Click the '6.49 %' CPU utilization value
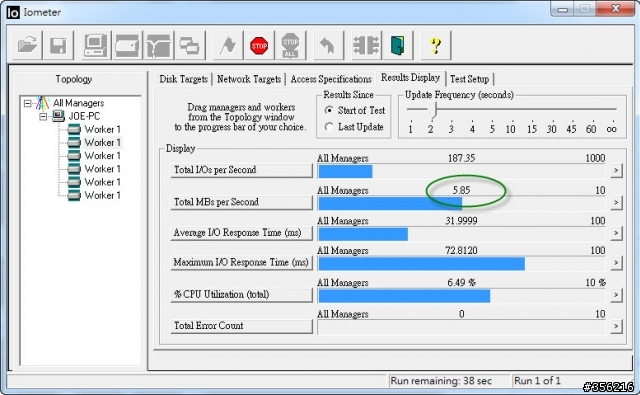This screenshot has width=640, height=395. tap(462, 283)
